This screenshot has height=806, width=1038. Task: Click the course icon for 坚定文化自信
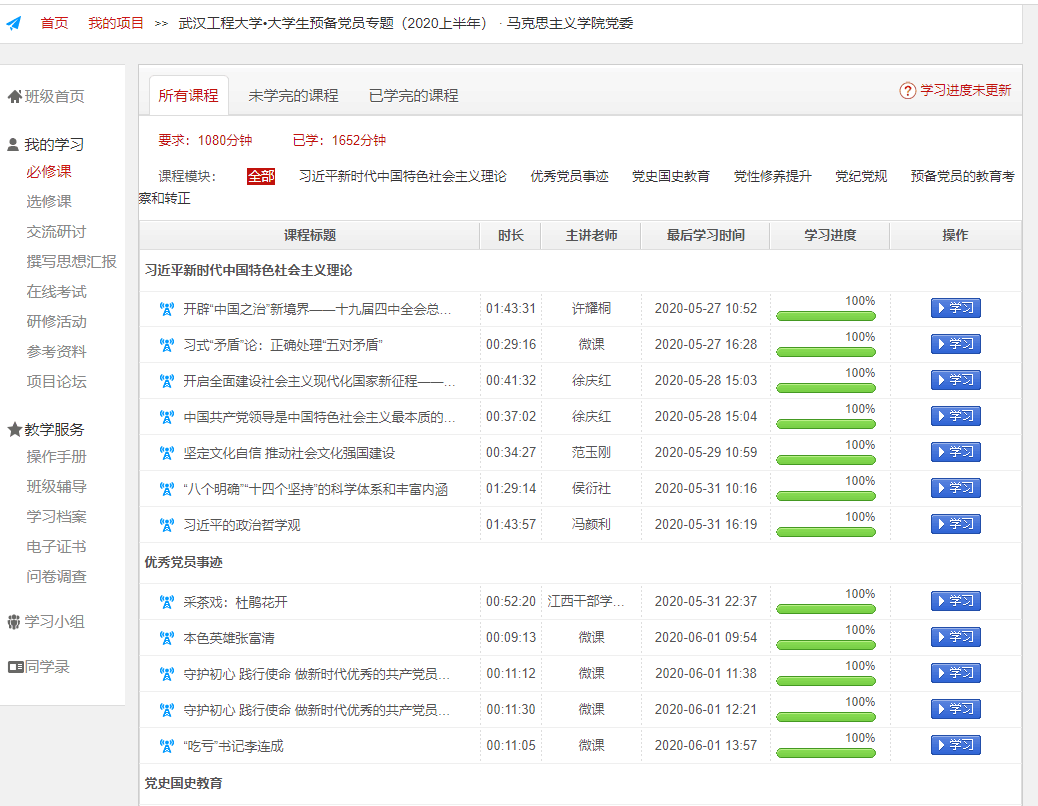[x=167, y=453]
